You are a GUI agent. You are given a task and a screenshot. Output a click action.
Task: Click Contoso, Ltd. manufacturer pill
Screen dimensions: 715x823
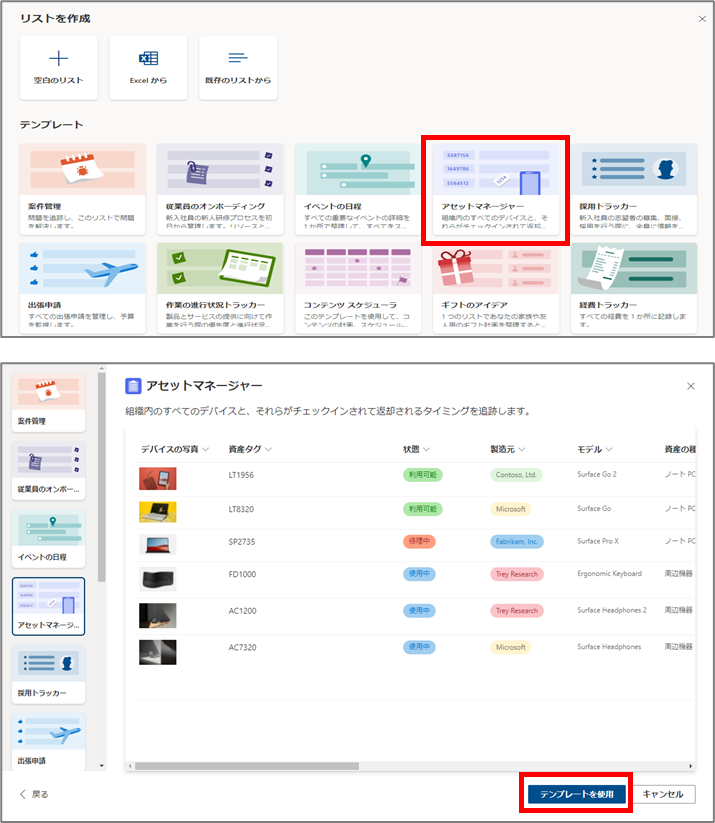pyautogui.click(x=516, y=474)
